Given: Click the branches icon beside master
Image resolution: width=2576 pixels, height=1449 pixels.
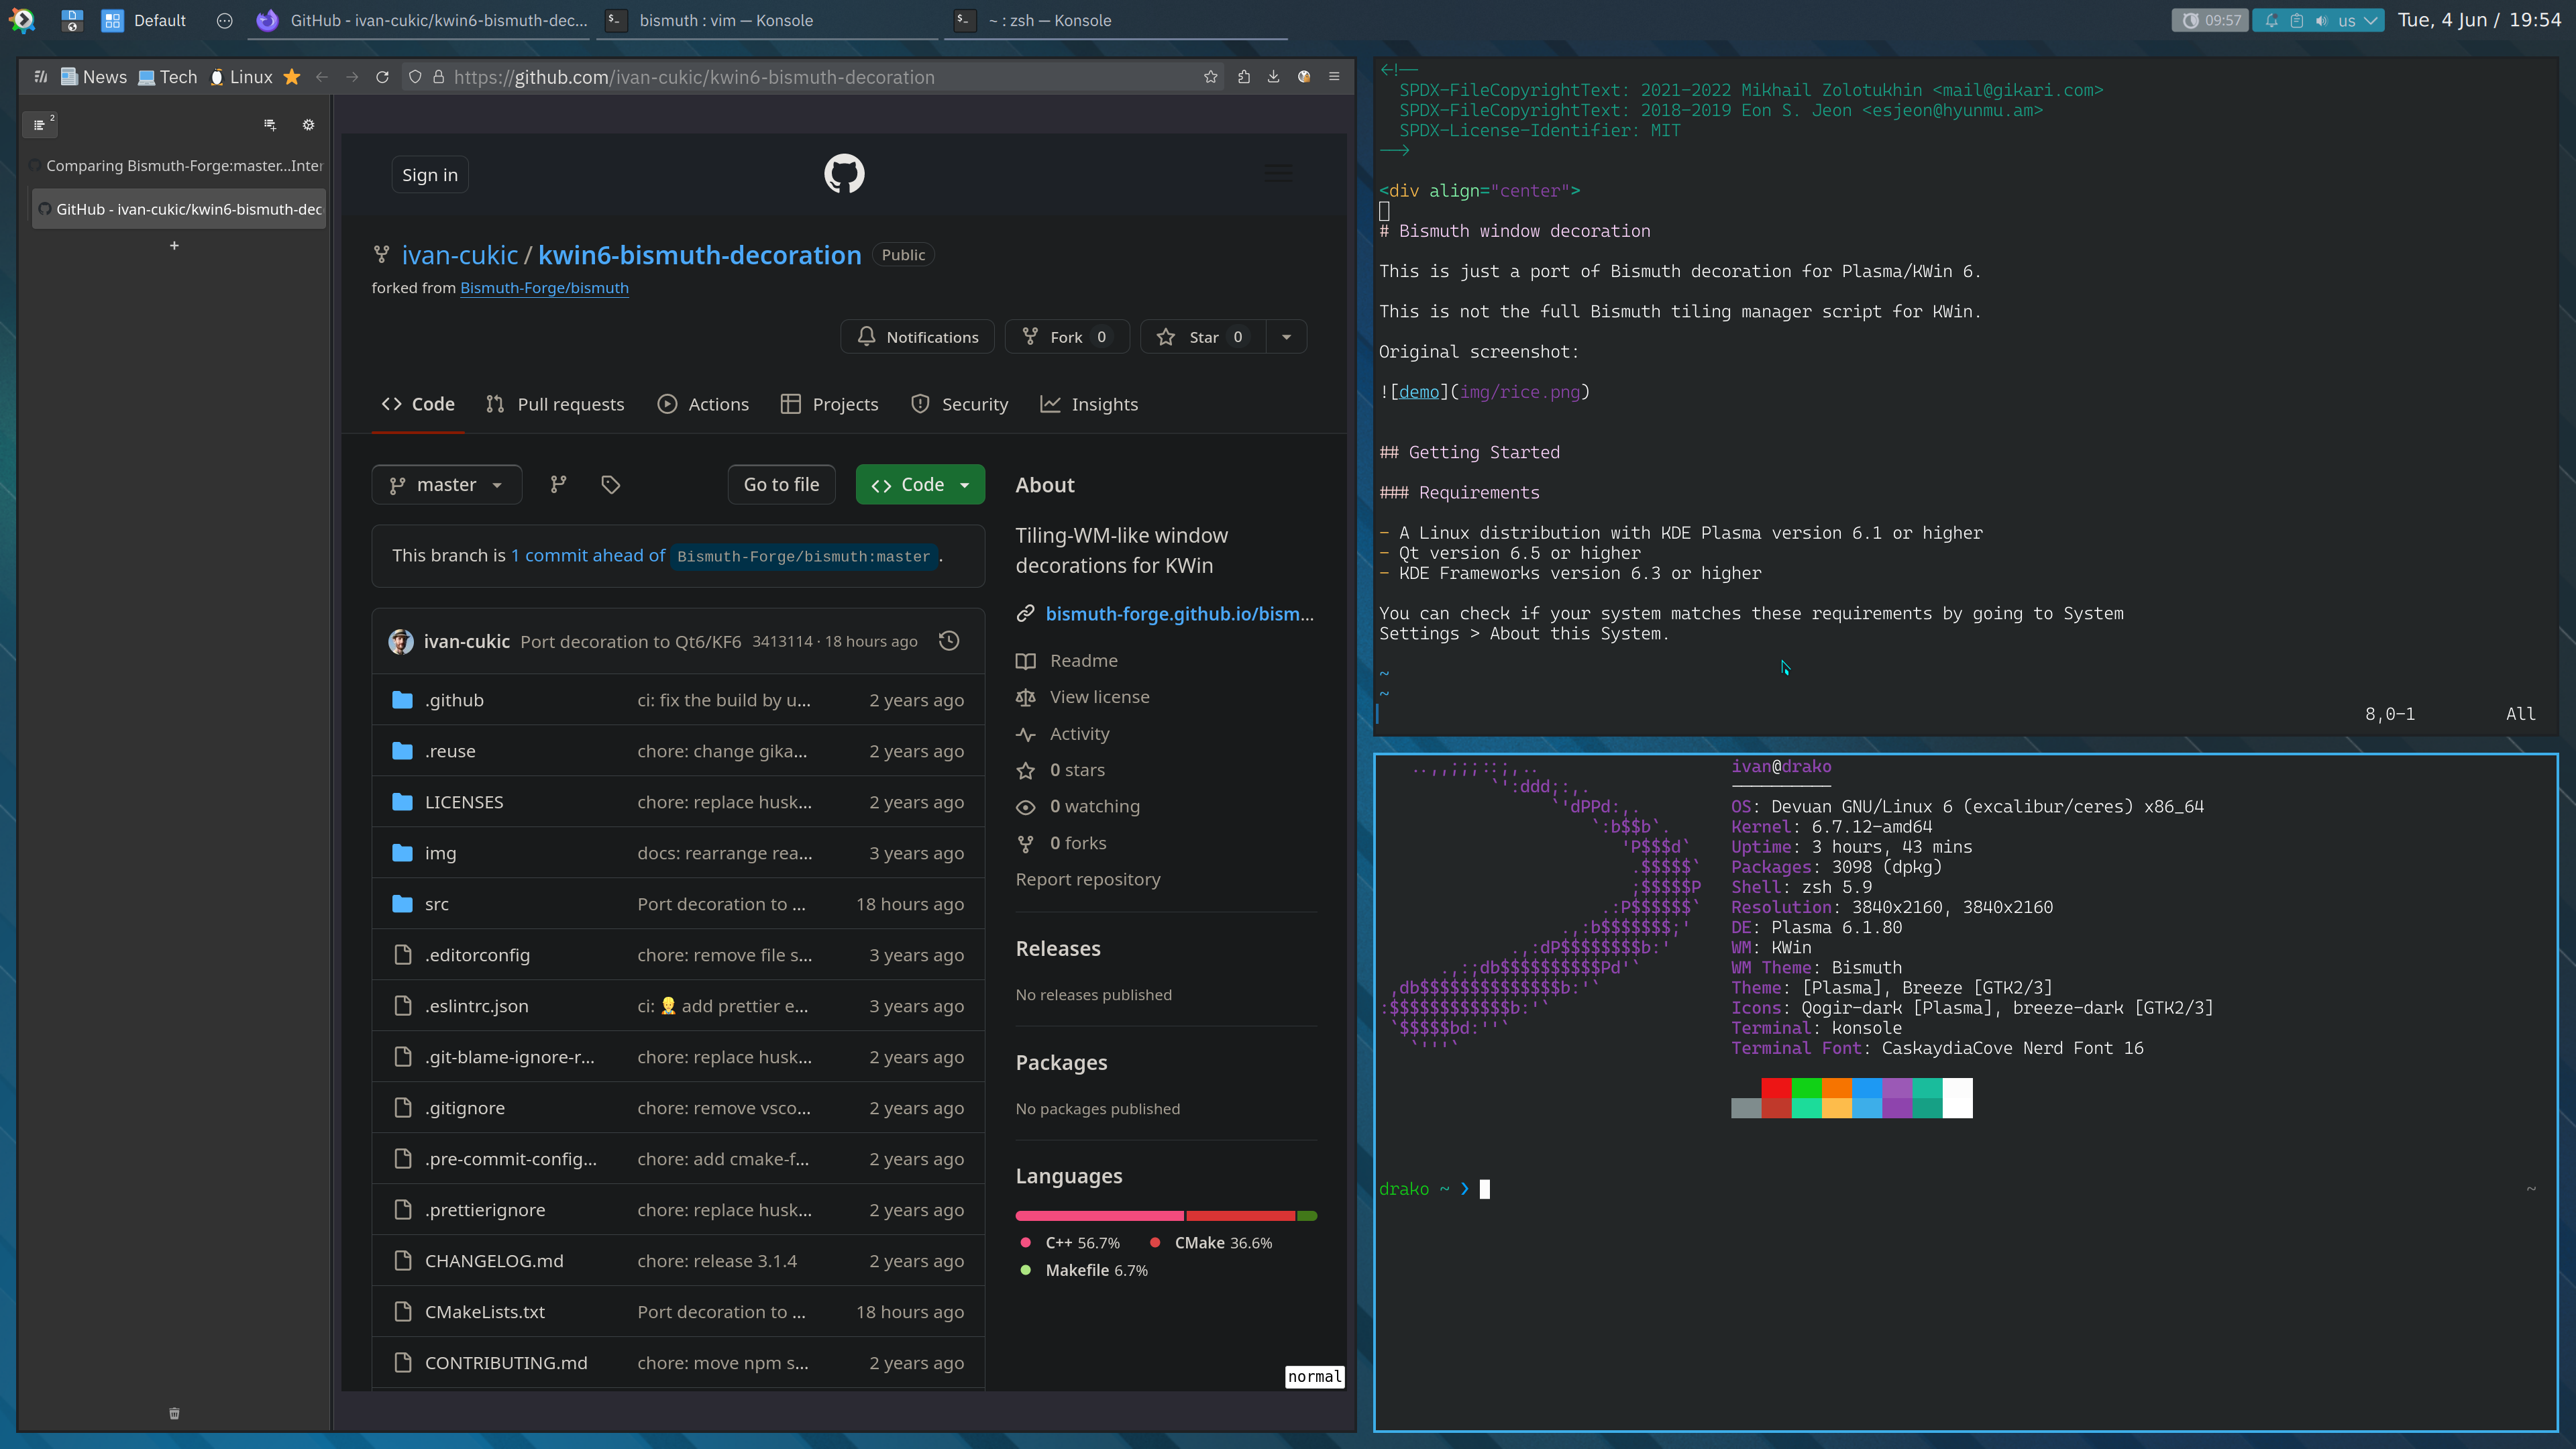Looking at the screenshot, I should click(559, 485).
